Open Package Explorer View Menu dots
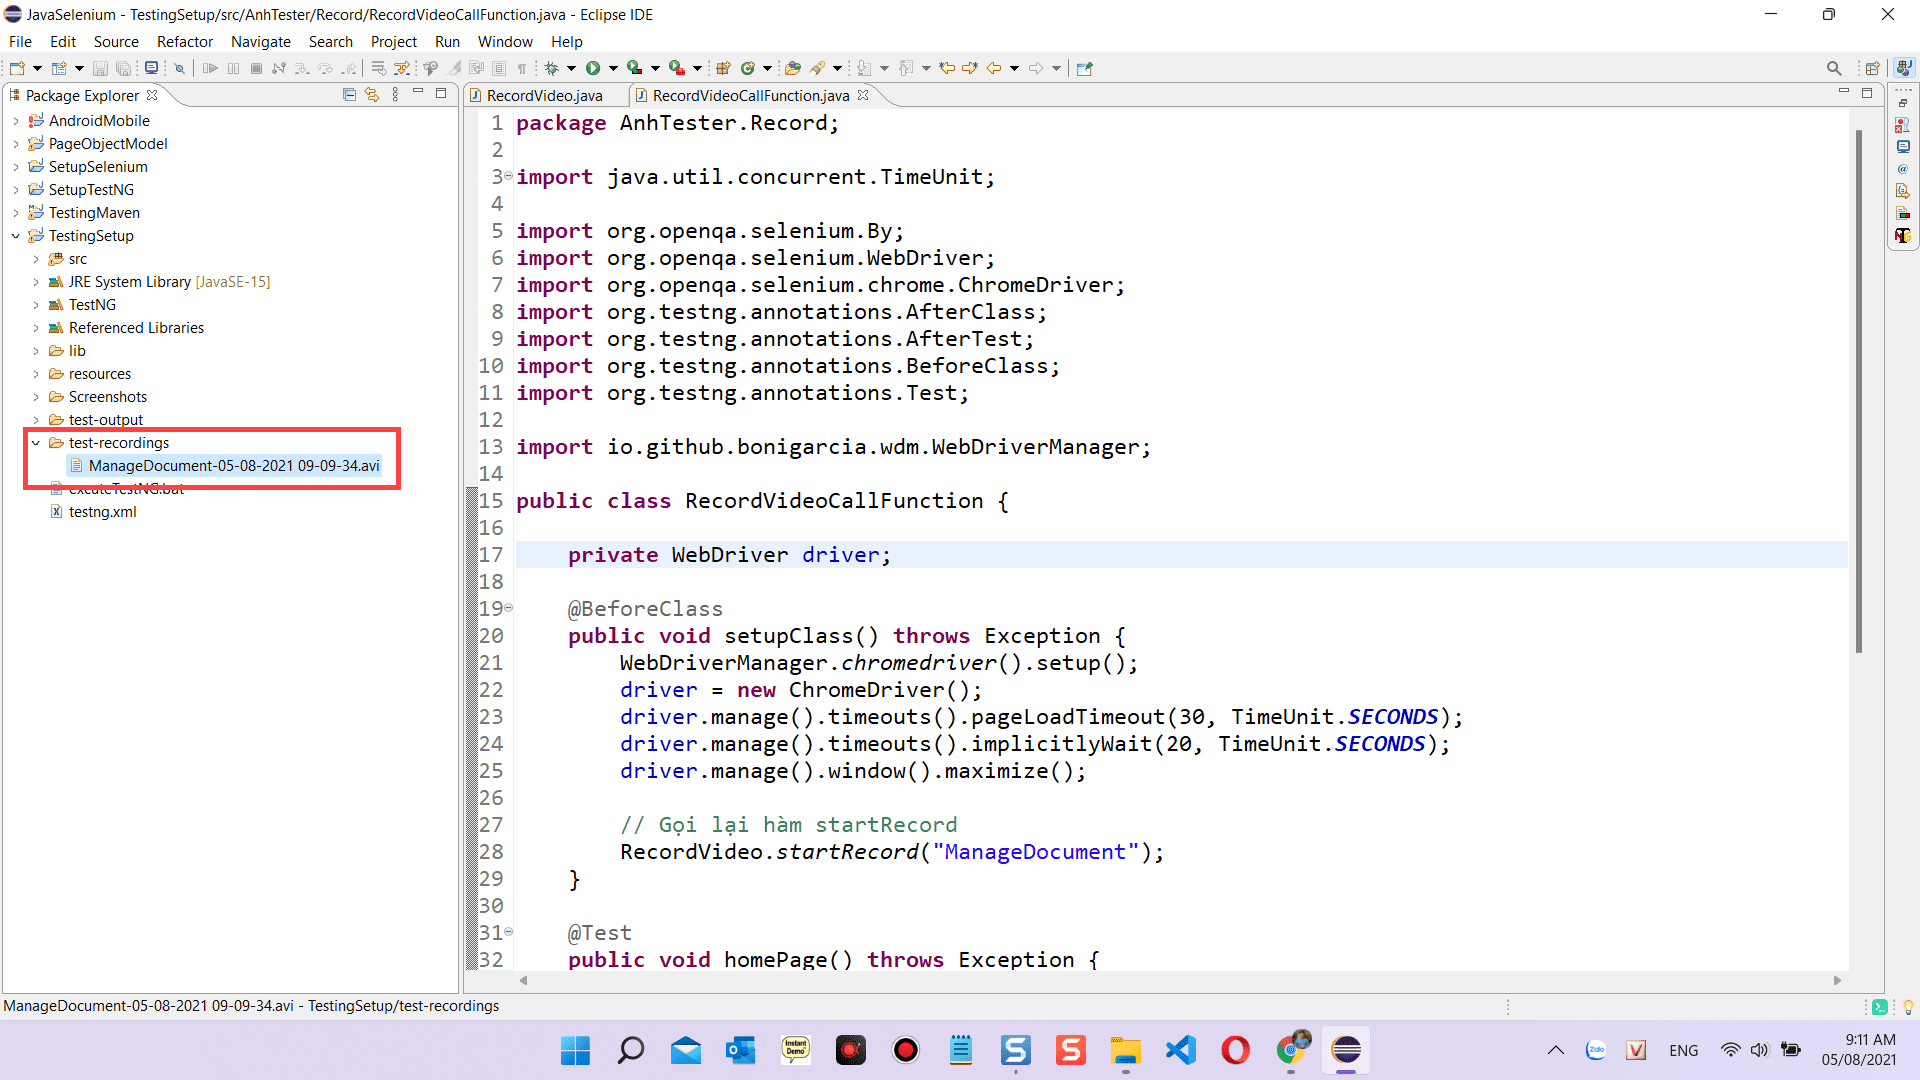This screenshot has height=1080, width=1920. point(395,95)
